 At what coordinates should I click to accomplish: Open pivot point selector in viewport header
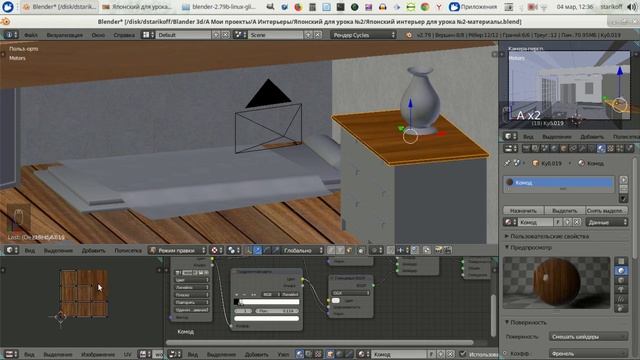coord(233,250)
